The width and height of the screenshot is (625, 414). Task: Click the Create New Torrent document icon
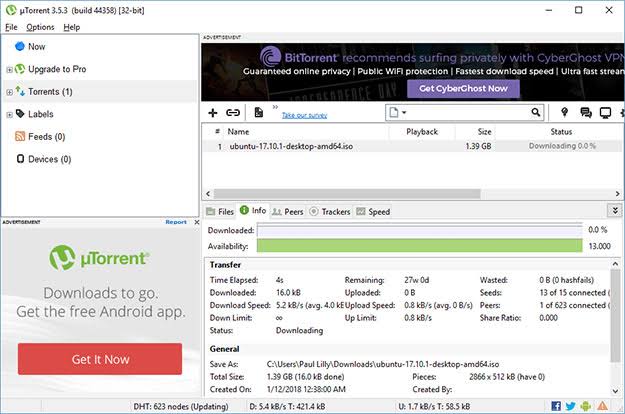258,112
